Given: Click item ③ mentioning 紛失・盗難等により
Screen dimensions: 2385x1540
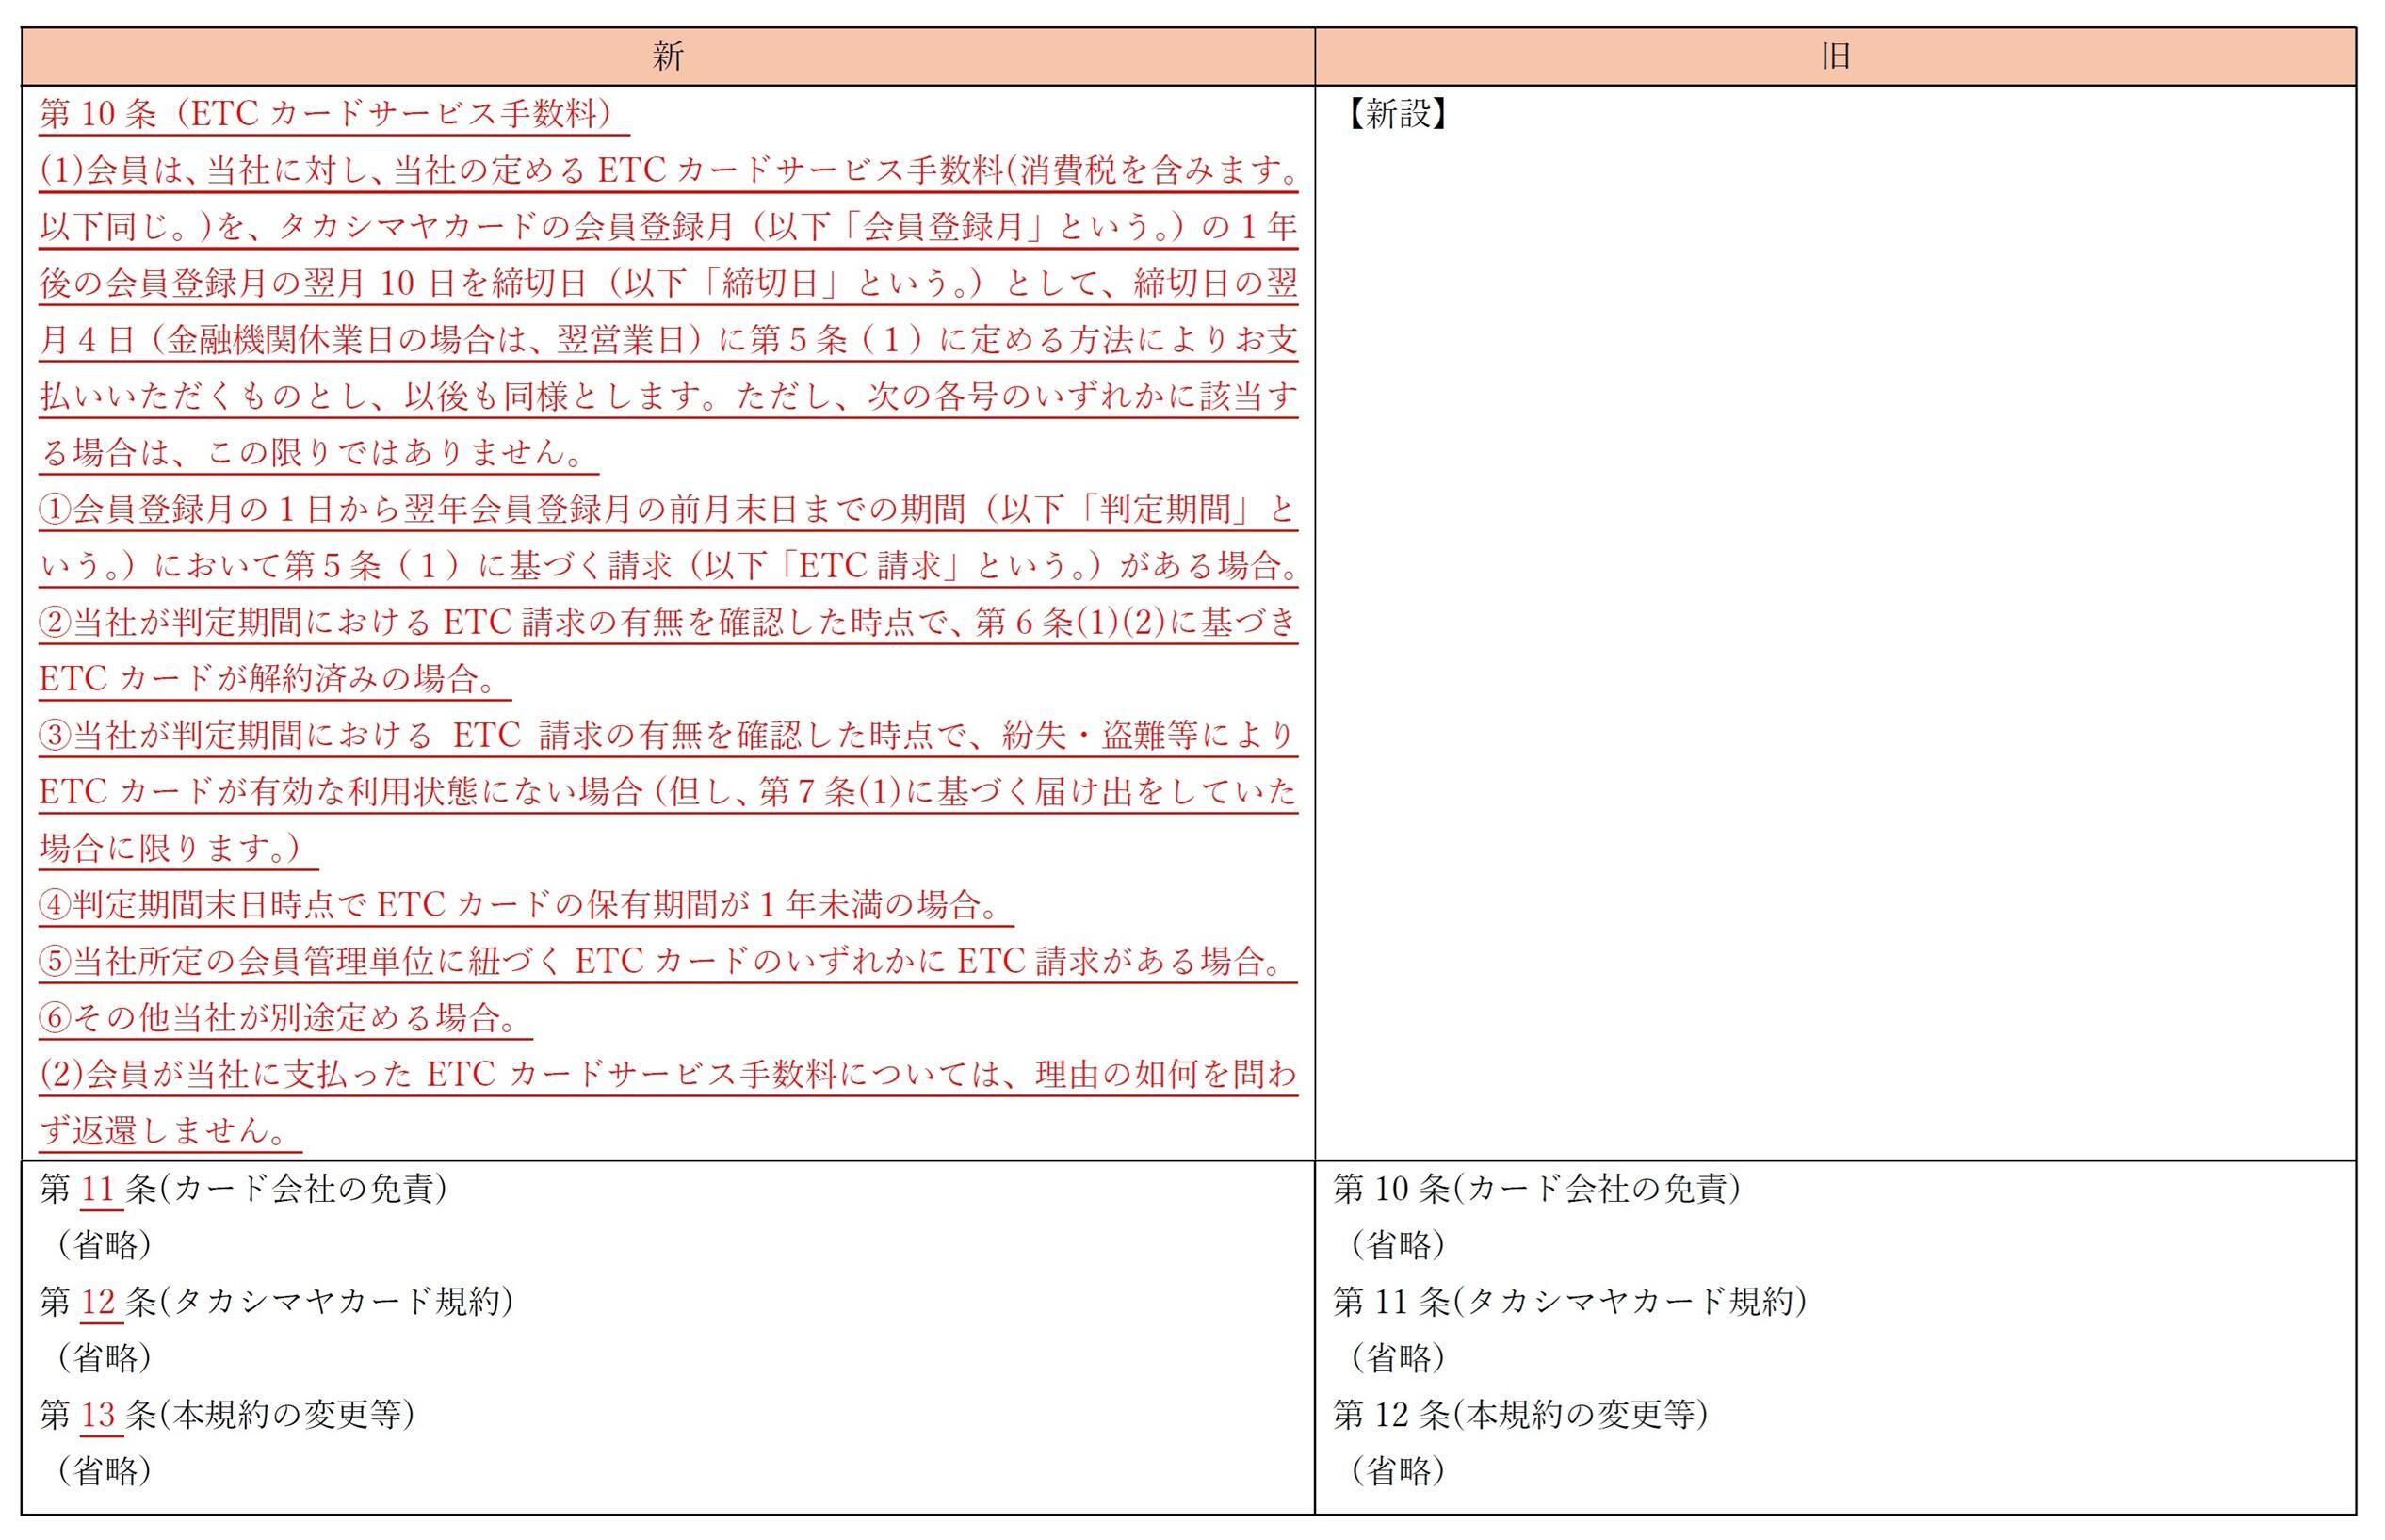Looking at the screenshot, I should pyautogui.click(x=668, y=736).
